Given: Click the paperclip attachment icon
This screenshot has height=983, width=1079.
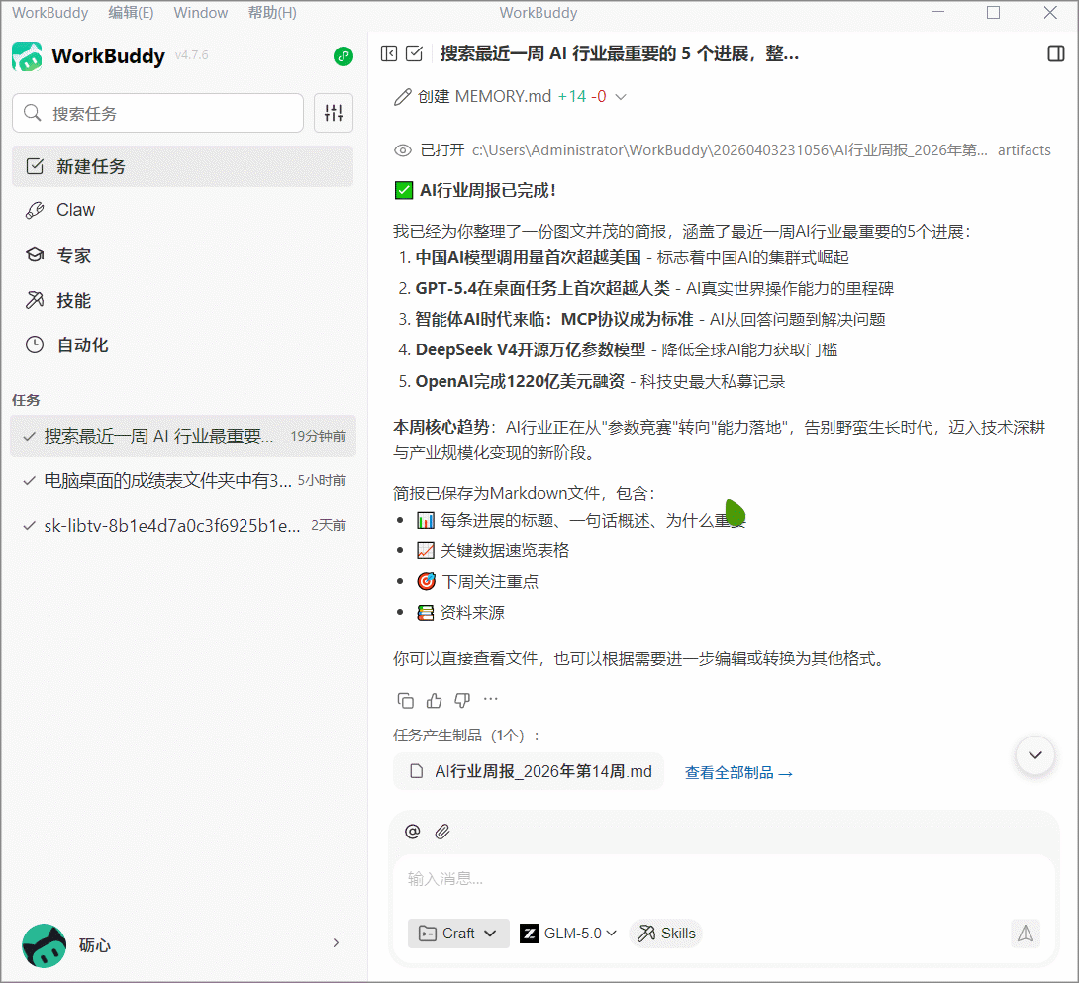Looking at the screenshot, I should point(442,832).
